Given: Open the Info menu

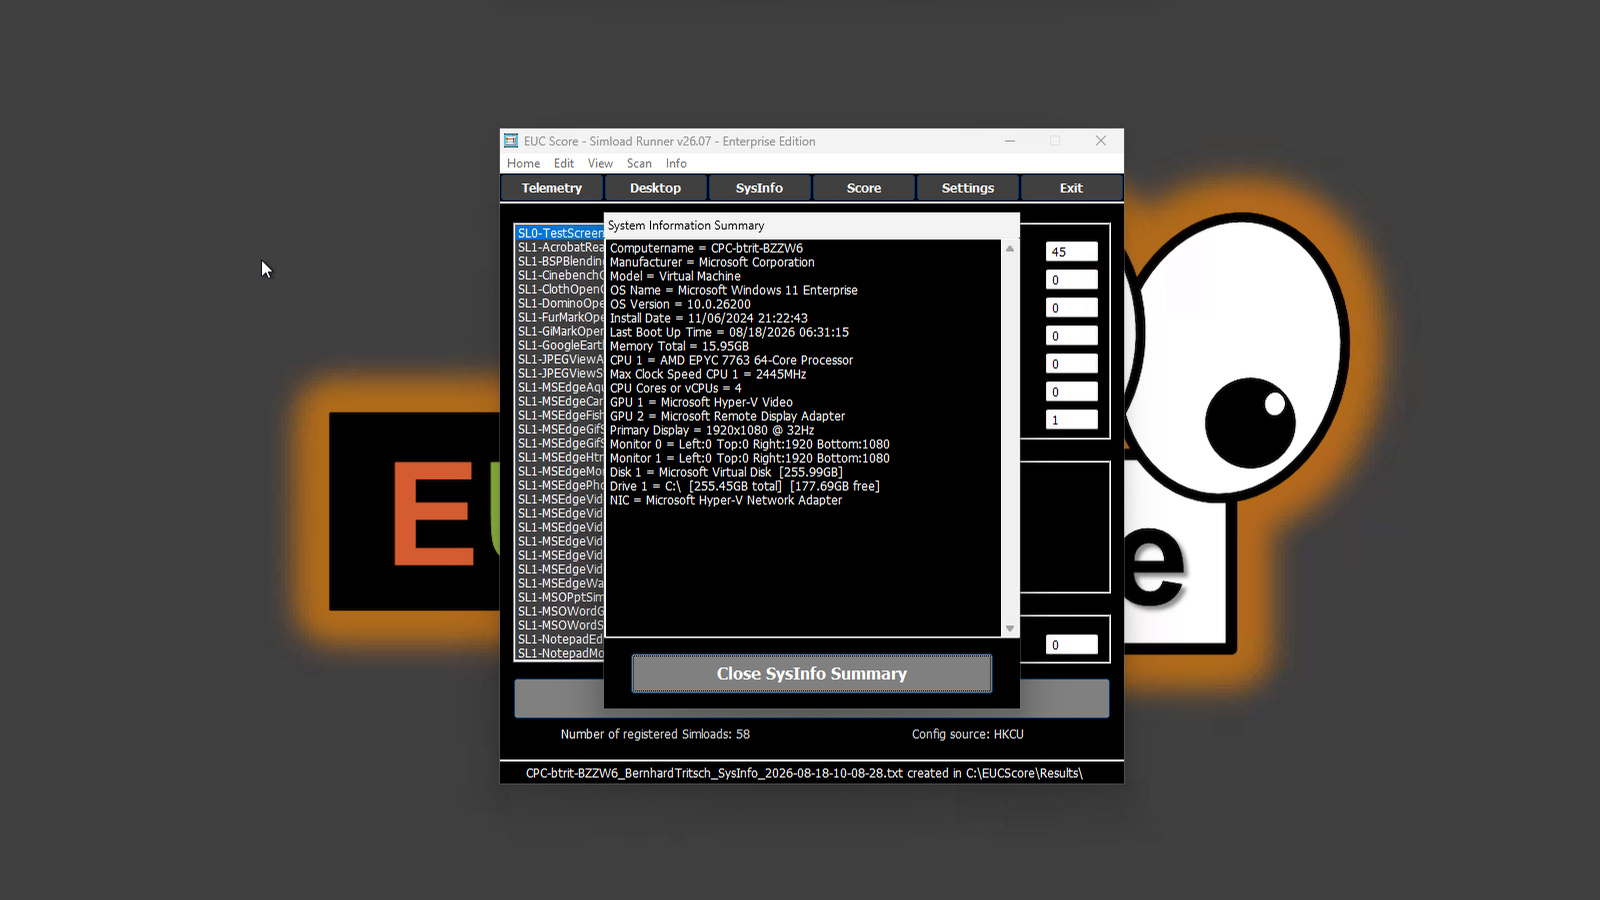Looking at the screenshot, I should [676, 164].
